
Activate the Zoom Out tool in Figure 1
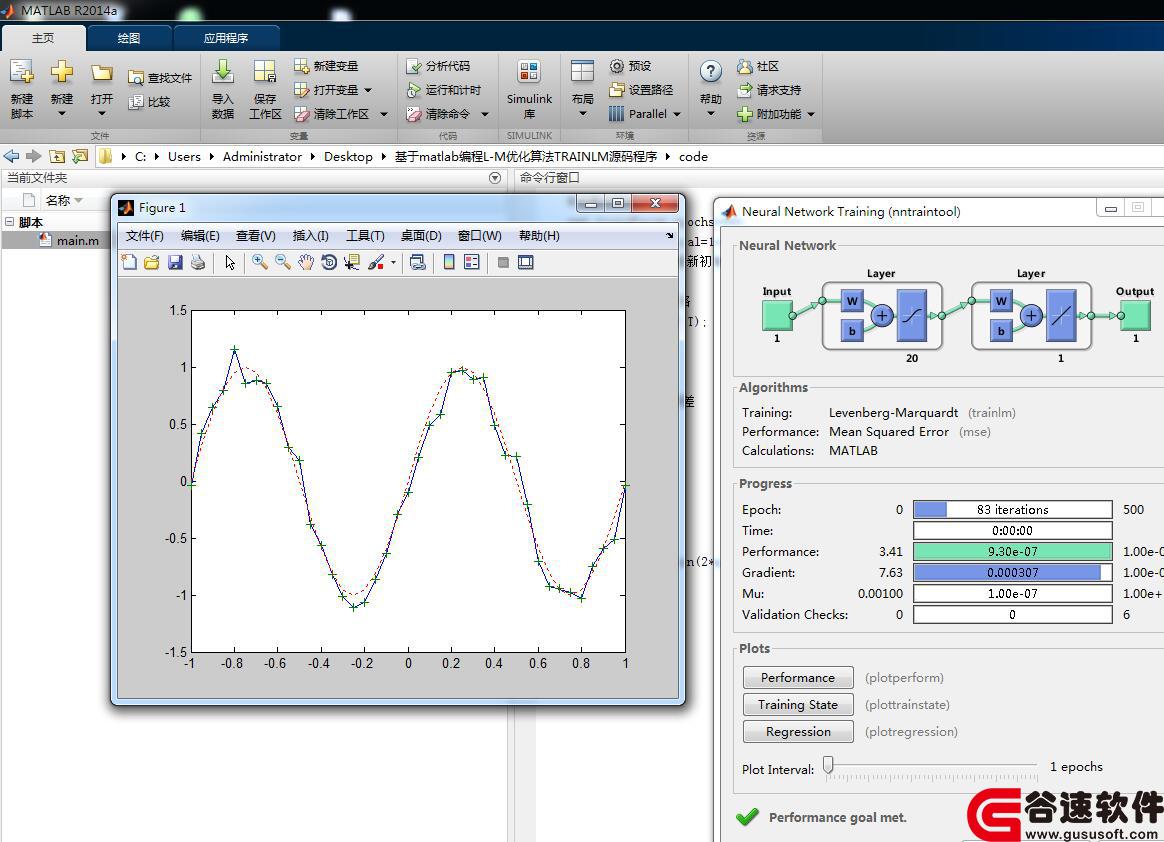pos(283,262)
